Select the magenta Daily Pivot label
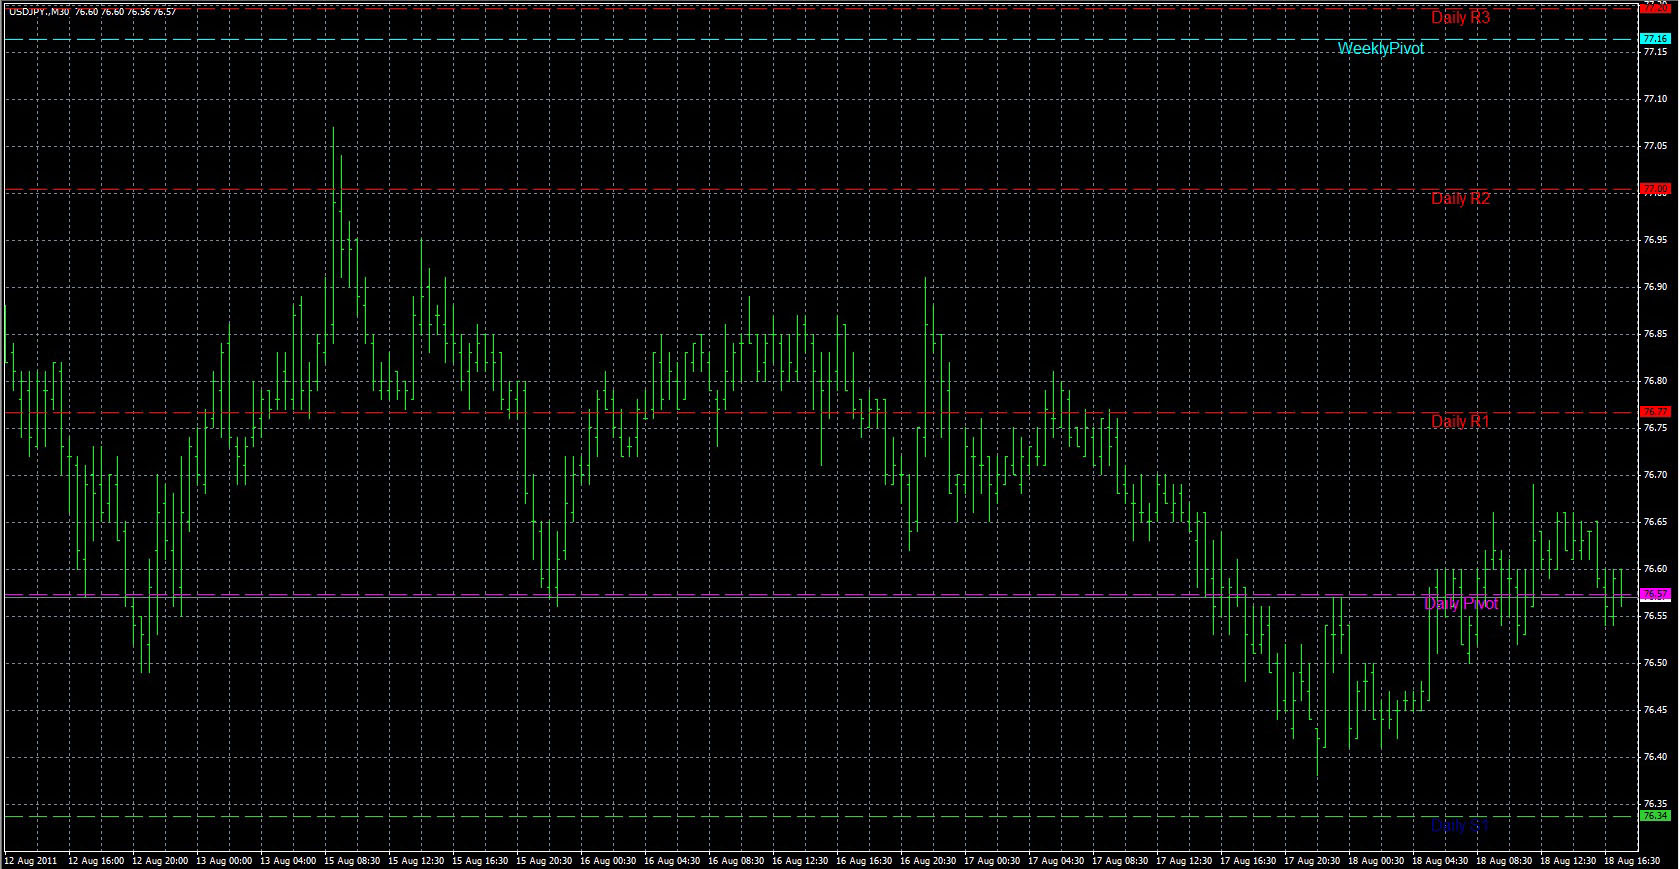The height and width of the screenshot is (869, 1680). click(x=1461, y=604)
